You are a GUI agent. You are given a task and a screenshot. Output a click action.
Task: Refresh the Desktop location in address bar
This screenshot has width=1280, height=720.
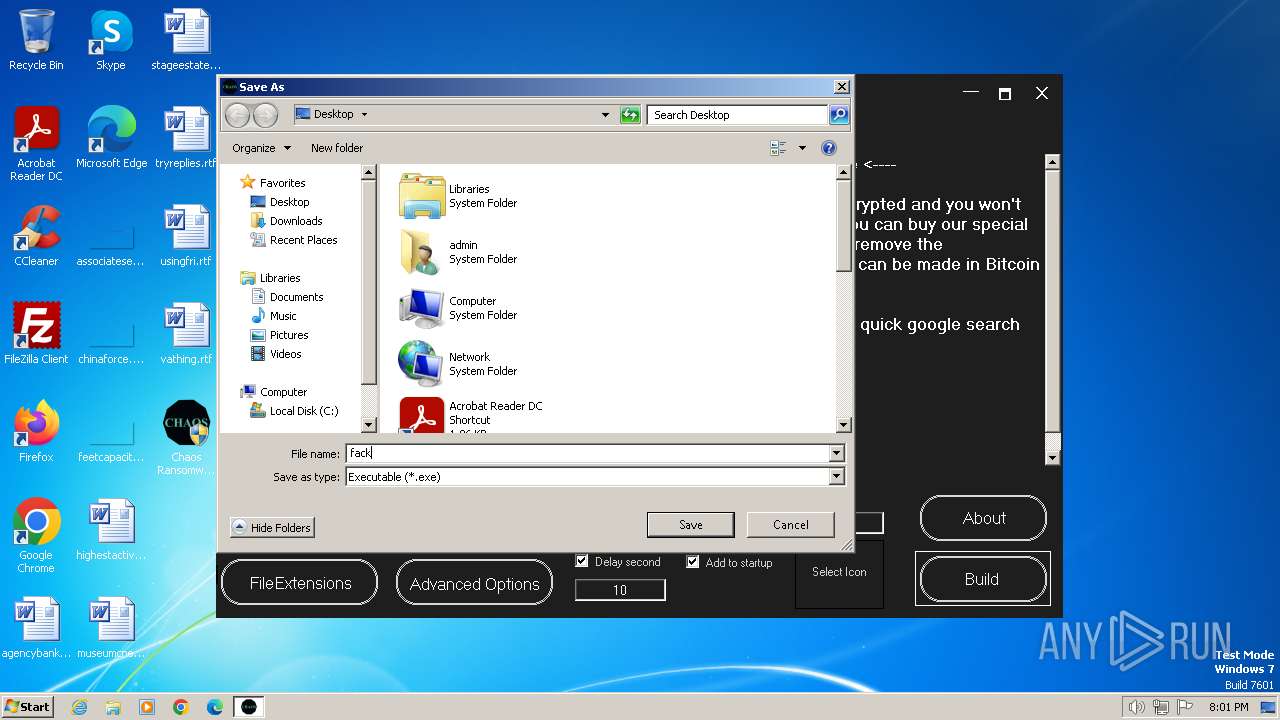630,115
